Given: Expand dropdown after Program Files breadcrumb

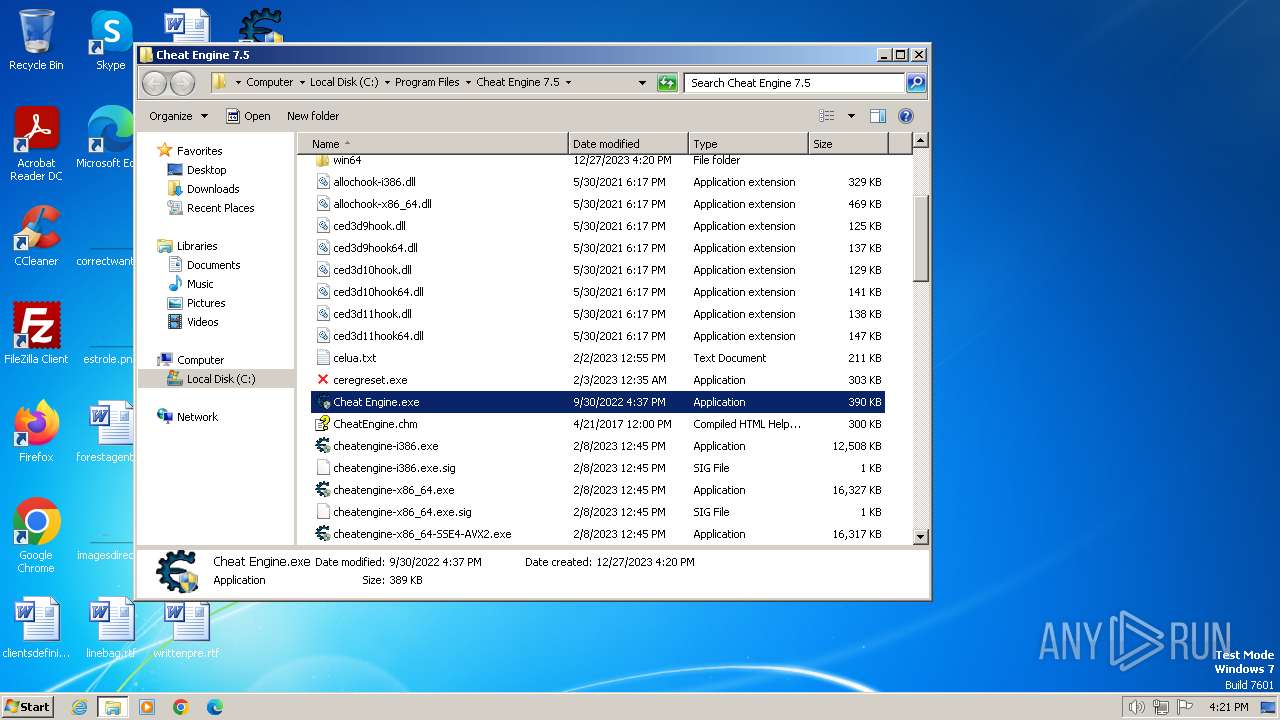Looking at the screenshot, I should coord(468,83).
